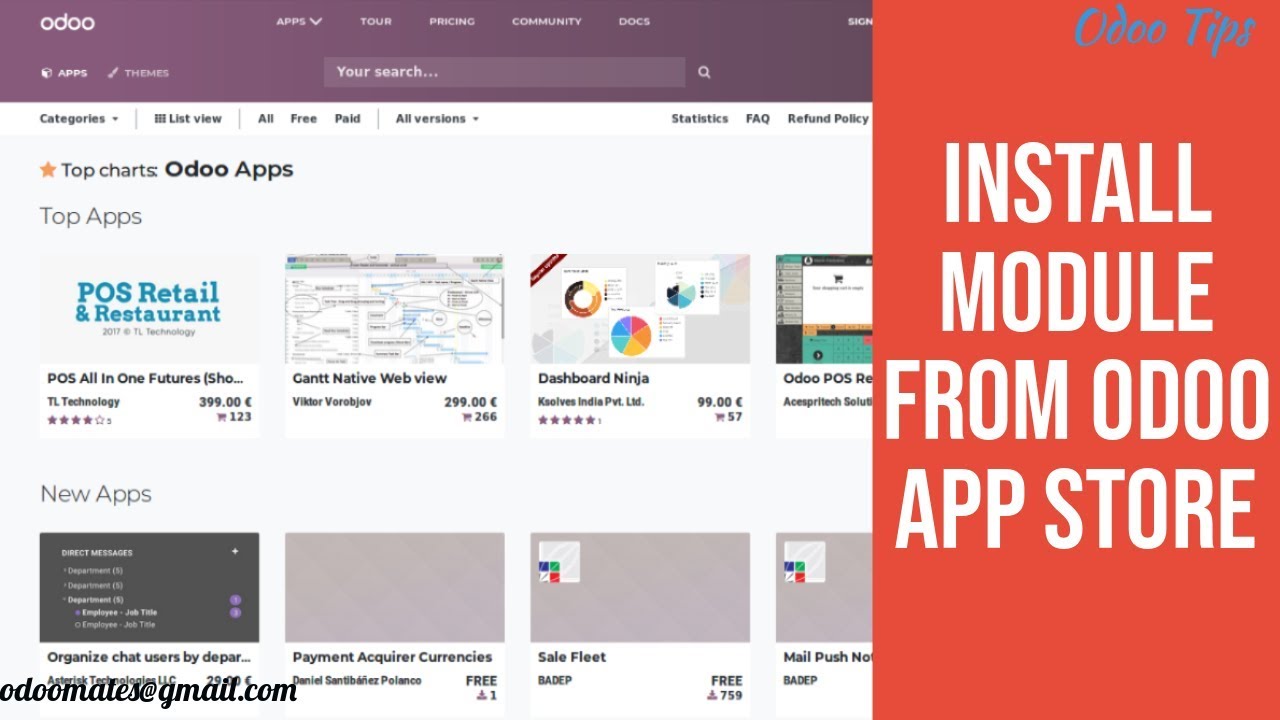
Task: Click author Ksolves India Pvt. Ltd.
Action: click(591, 402)
